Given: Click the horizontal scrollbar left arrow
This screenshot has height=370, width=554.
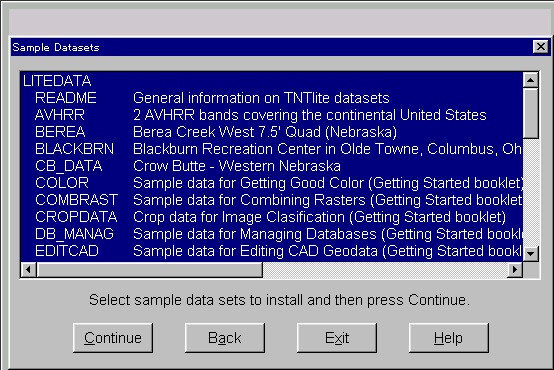Looking at the screenshot, I should 29,270.
